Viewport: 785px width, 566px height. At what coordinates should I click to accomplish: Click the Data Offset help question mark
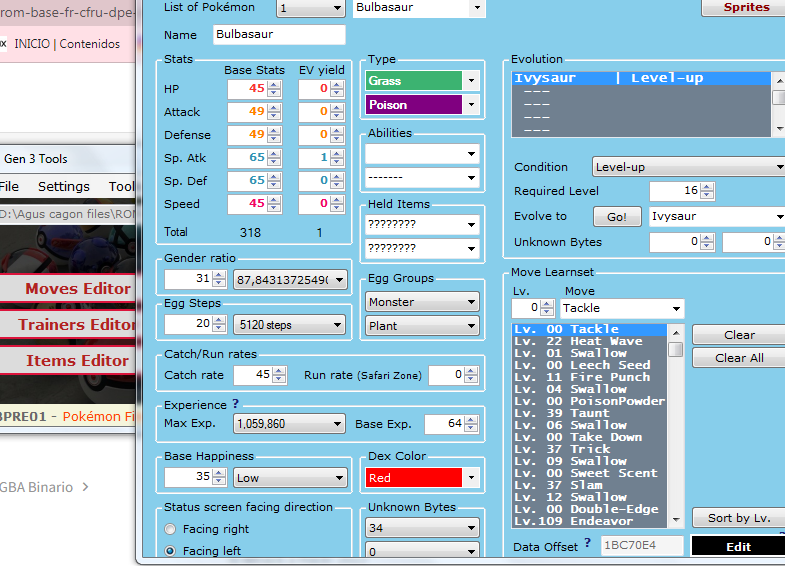click(587, 544)
